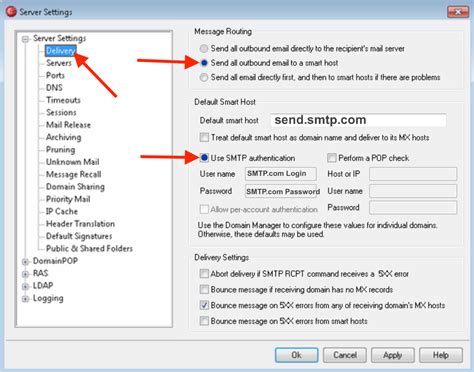Open the DNS settings page
The width and height of the screenshot is (474, 372).
tap(54, 88)
